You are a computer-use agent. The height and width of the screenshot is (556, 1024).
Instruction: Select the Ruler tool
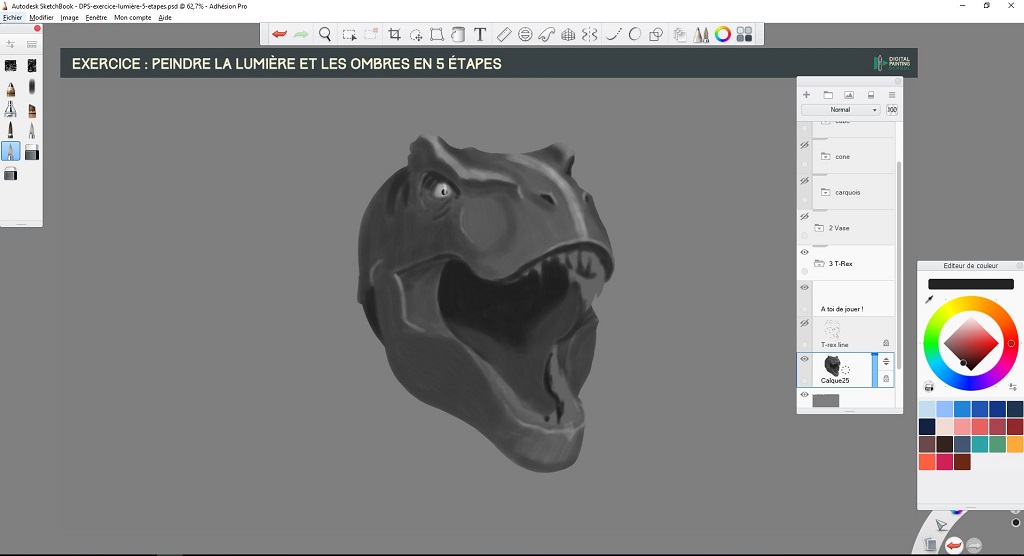tap(503, 35)
